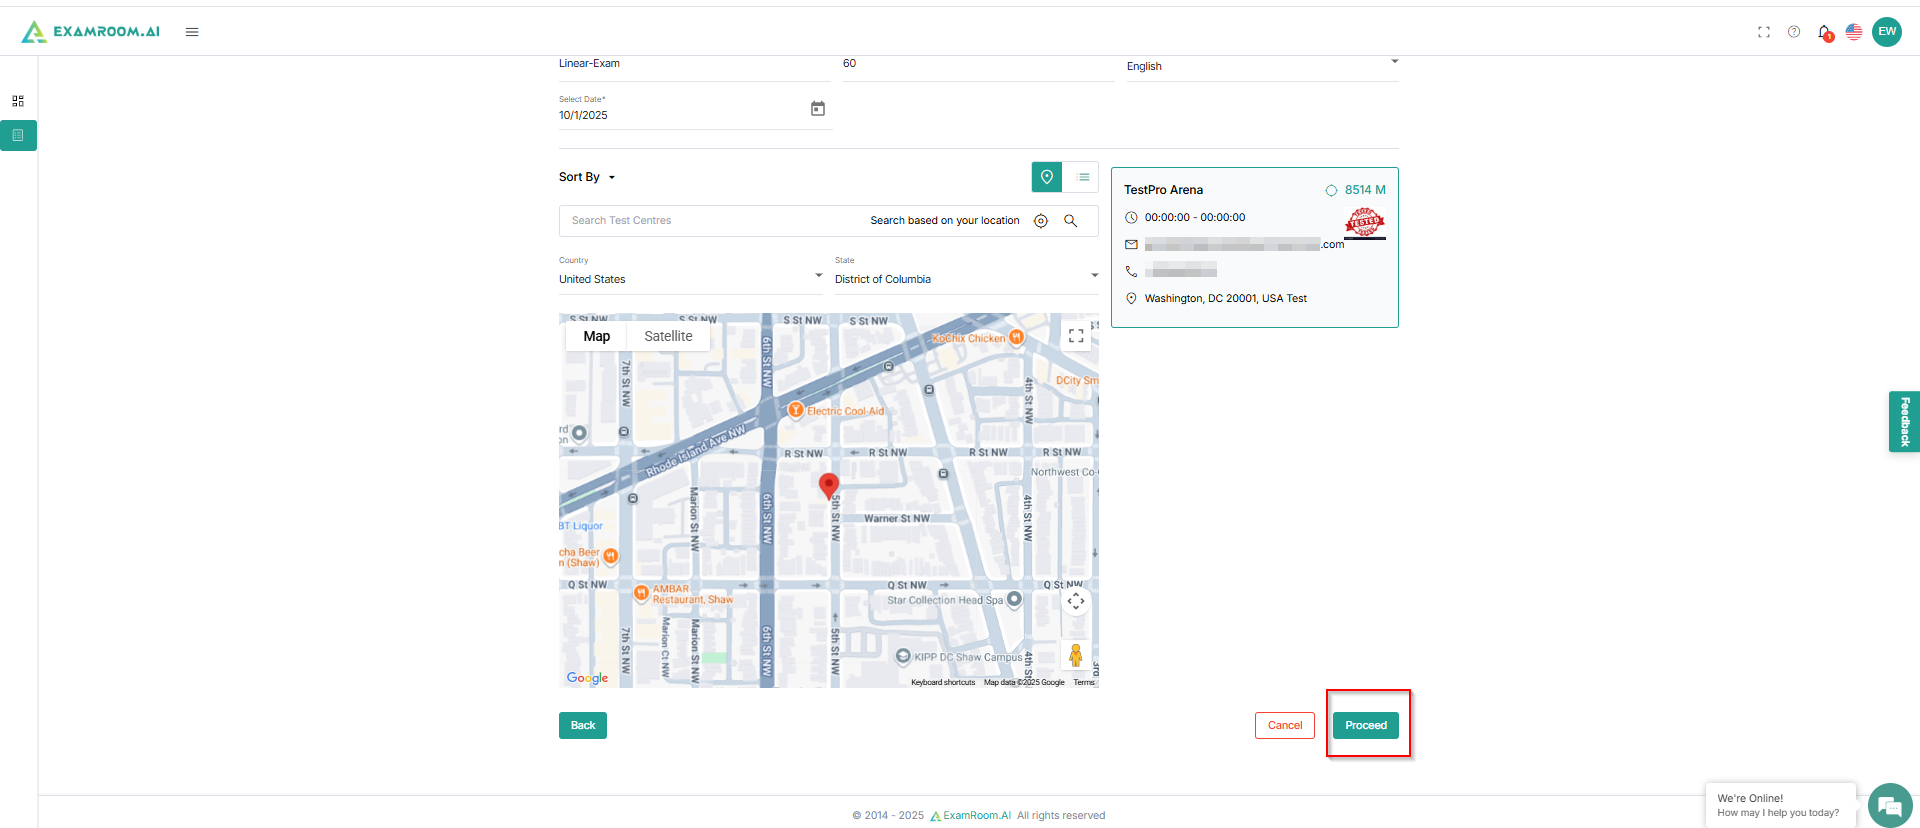The width and height of the screenshot is (1920, 828).
Task: Open the State dropdown
Action: coord(966,279)
